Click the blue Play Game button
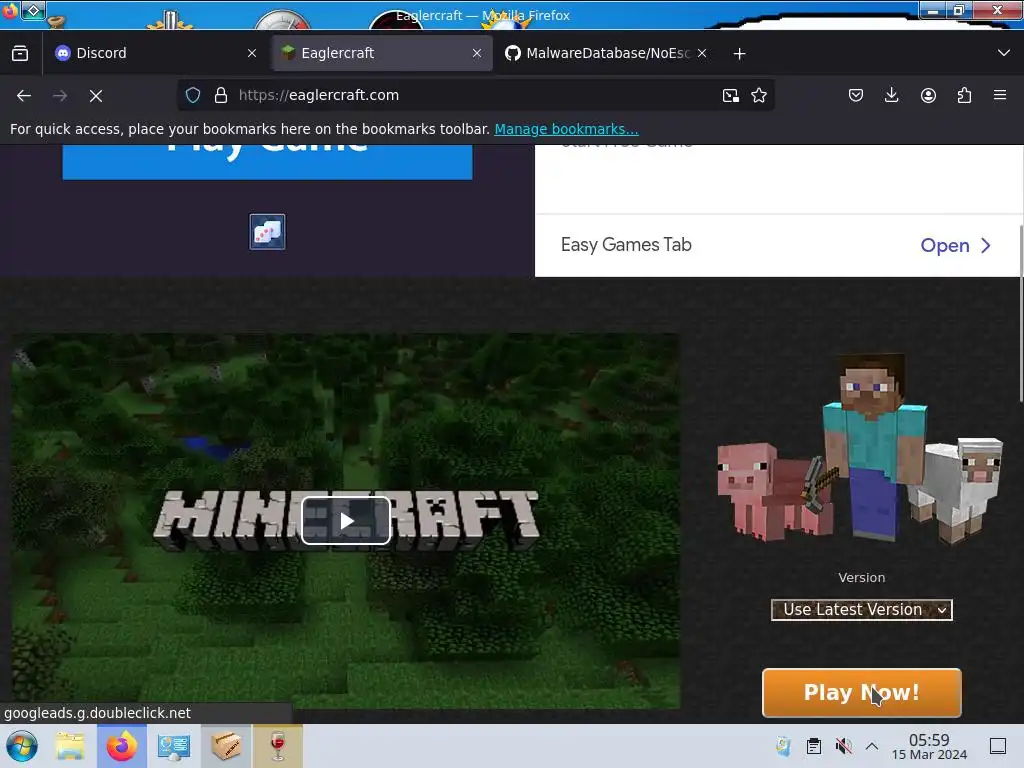 click(x=267, y=161)
